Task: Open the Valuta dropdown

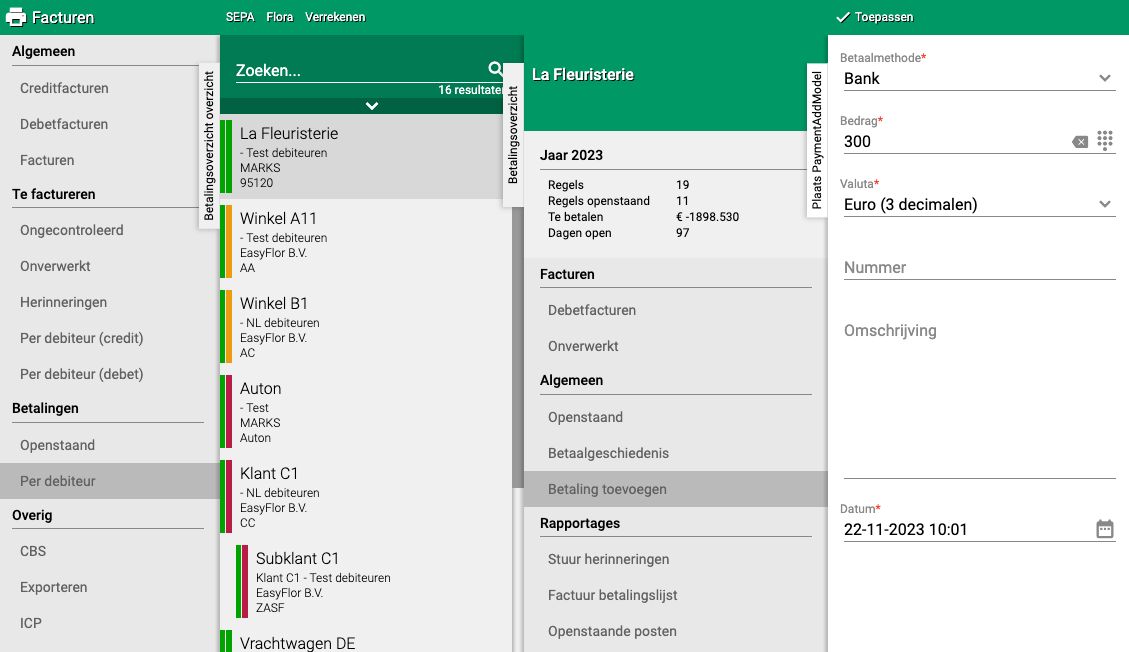Action: tap(979, 204)
